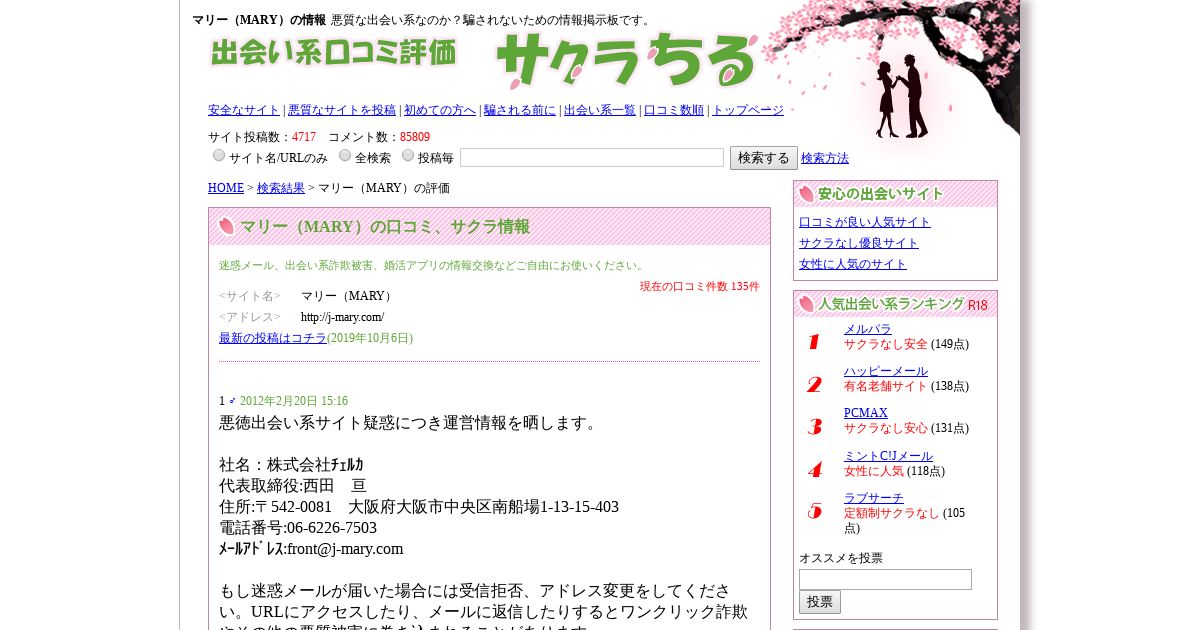1200x630 pixels.
Task: Click the rank 1 number icon
Action: 814,342
